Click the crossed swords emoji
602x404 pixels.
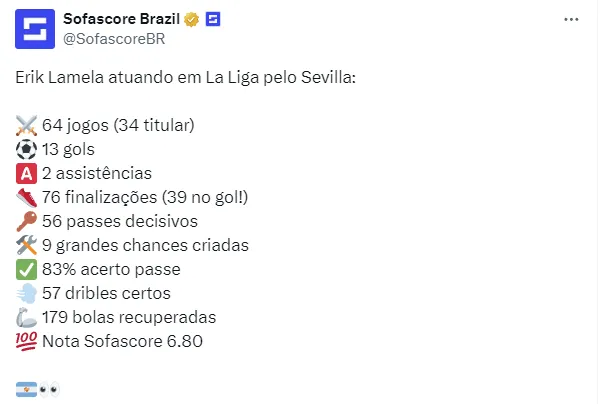[x=27, y=125]
